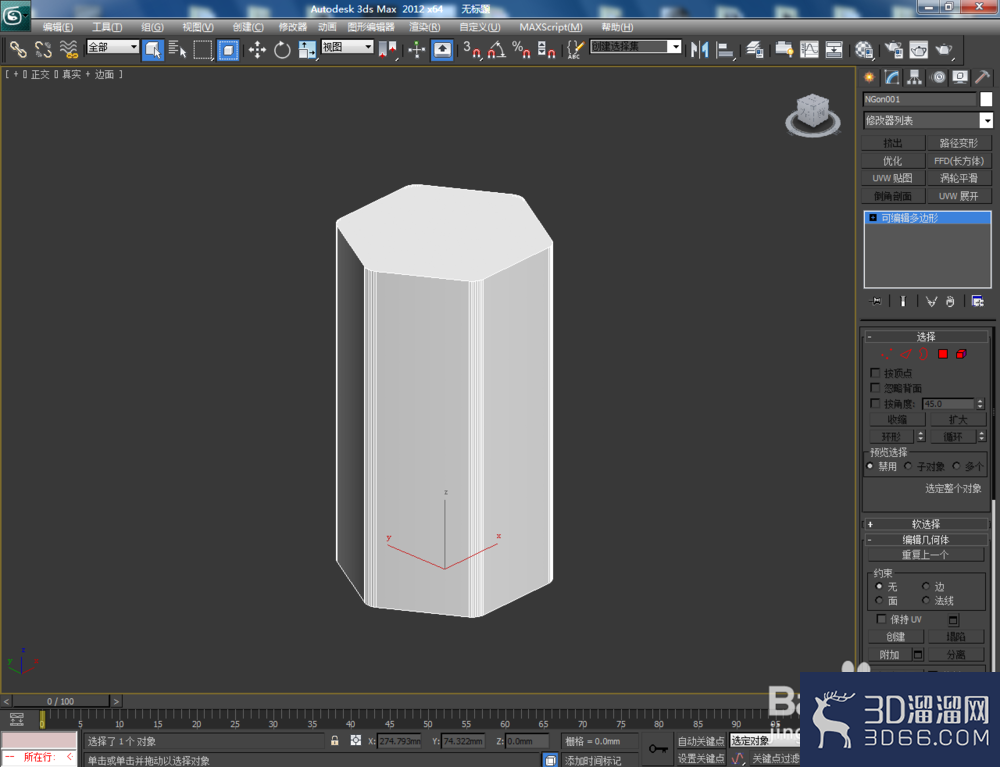1000x767 pixels.
Task: Select Element sub-object level
Action: 961,354
